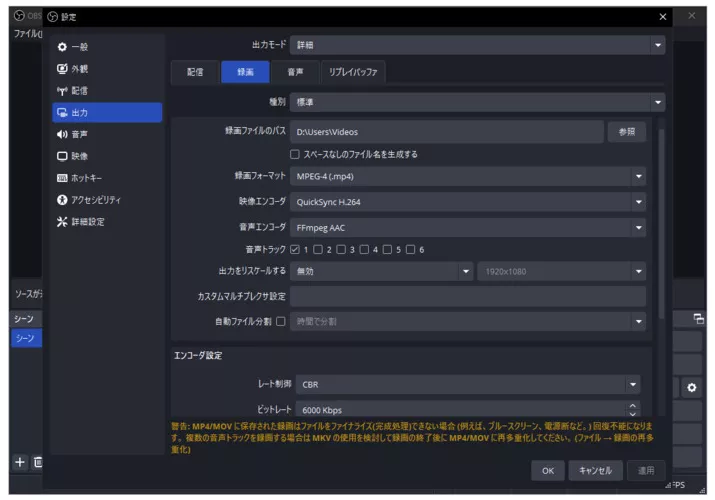The width and height of the screenshot is (715, 500).
Task: Open the 出力モード dropdown
Action: [477, 45]
